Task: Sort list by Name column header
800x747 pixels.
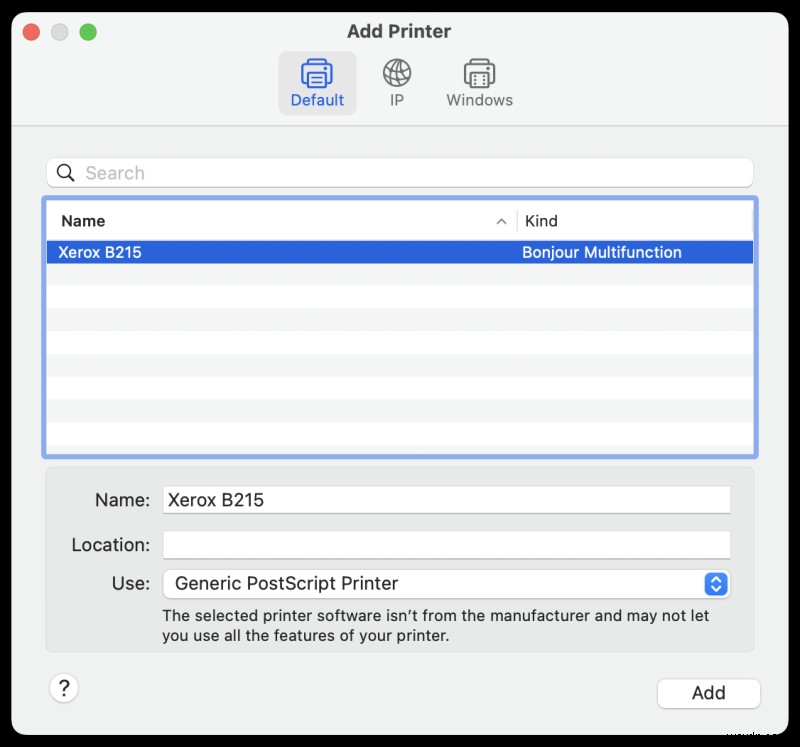Action: pos(83,221)
